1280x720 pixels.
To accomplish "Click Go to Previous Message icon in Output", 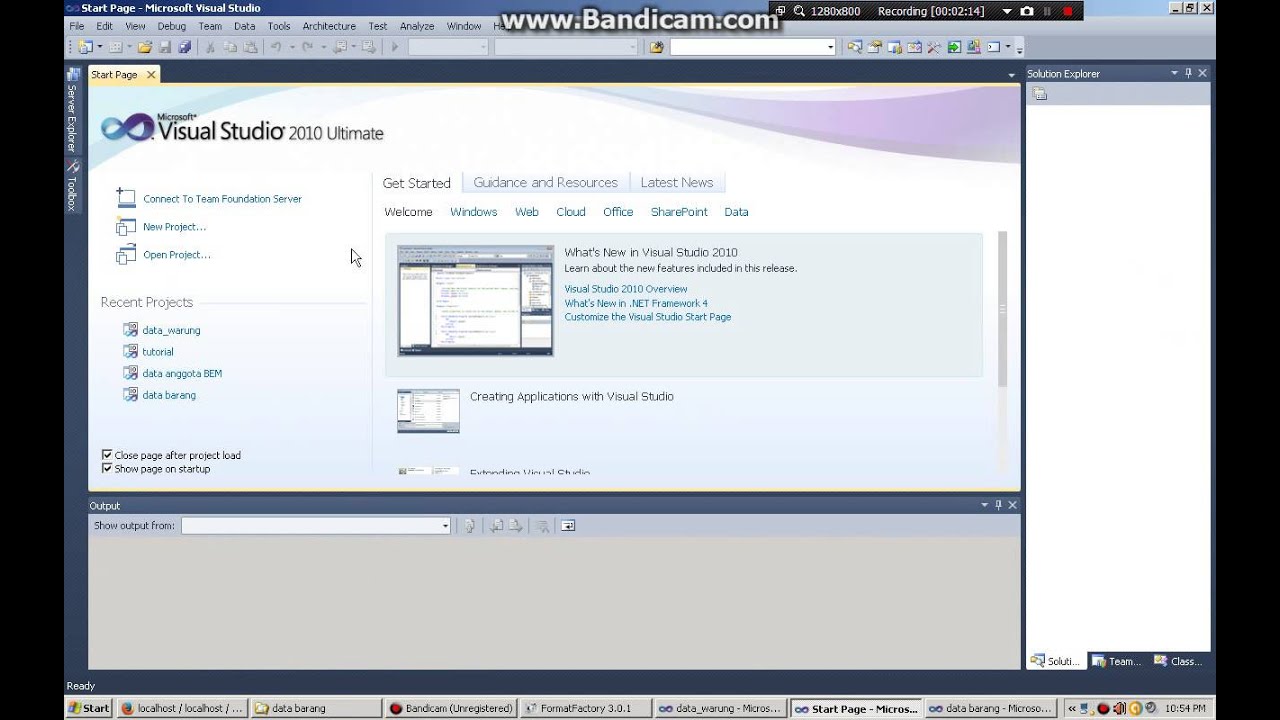I will 495,525.
